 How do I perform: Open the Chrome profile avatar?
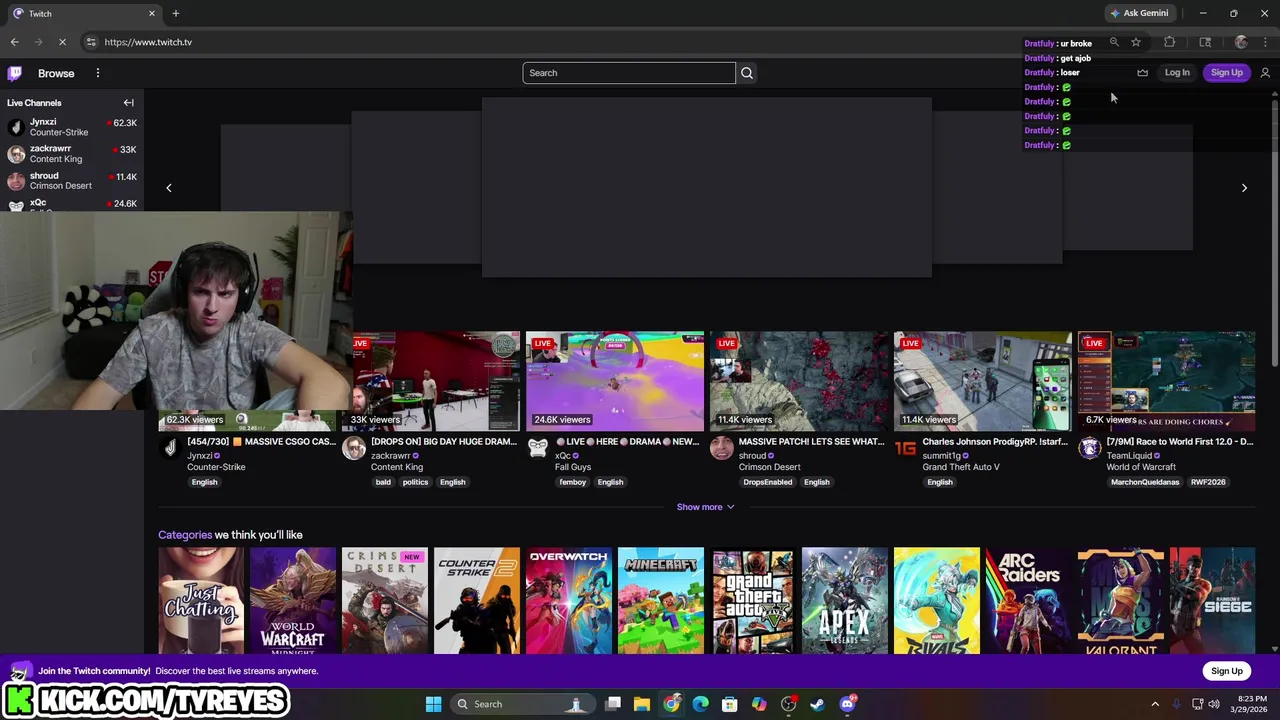(1241, 42)
